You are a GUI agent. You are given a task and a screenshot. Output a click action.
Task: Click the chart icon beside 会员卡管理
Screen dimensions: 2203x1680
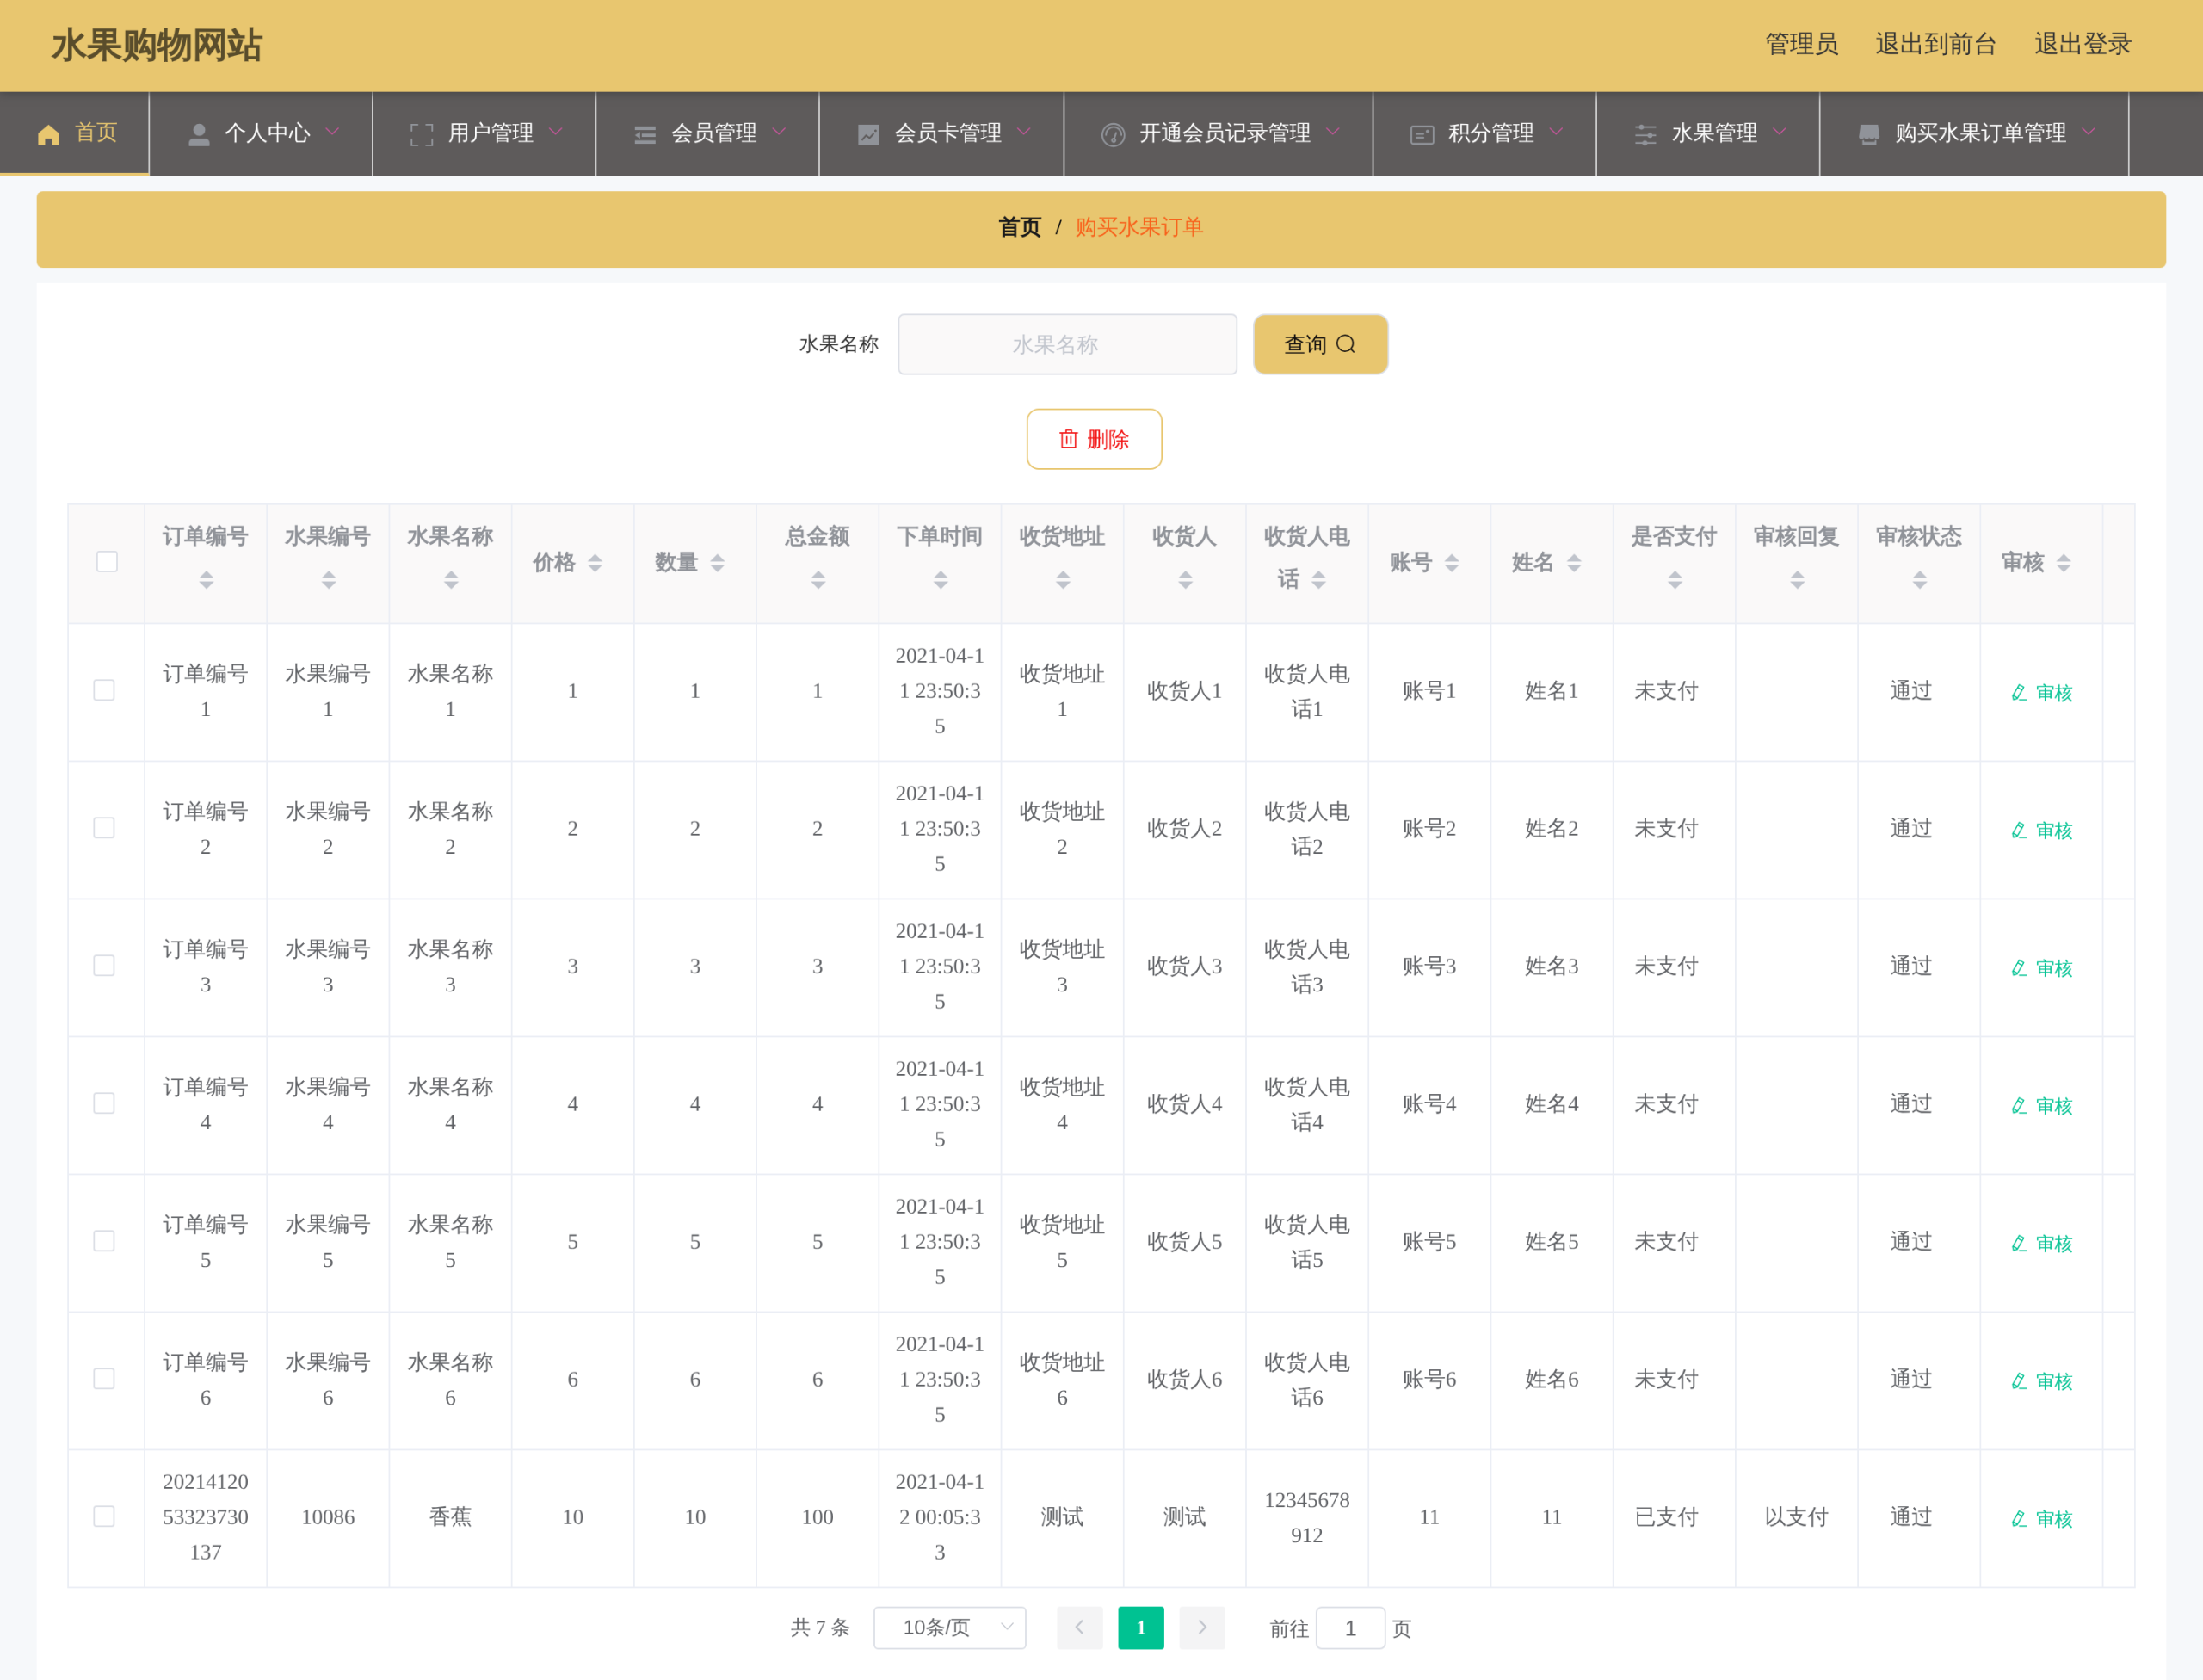pyautogui.click(x=868, y=134)
